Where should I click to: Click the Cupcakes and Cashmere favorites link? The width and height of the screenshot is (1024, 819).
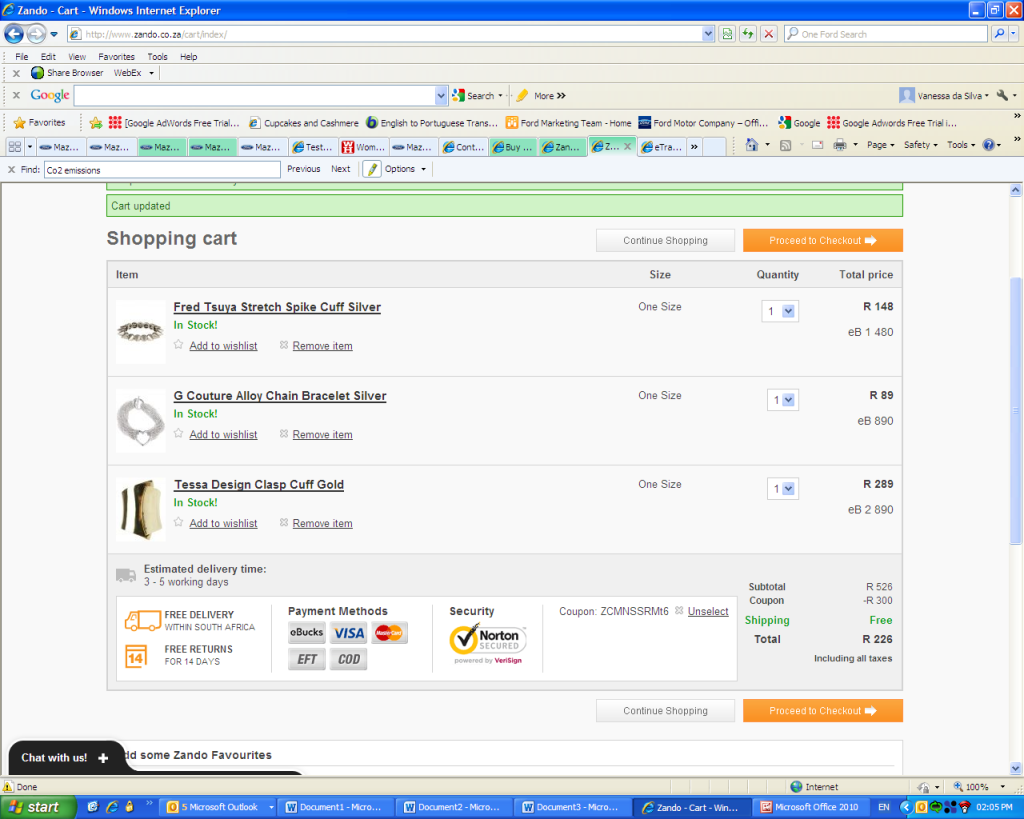tap(304, 123)
